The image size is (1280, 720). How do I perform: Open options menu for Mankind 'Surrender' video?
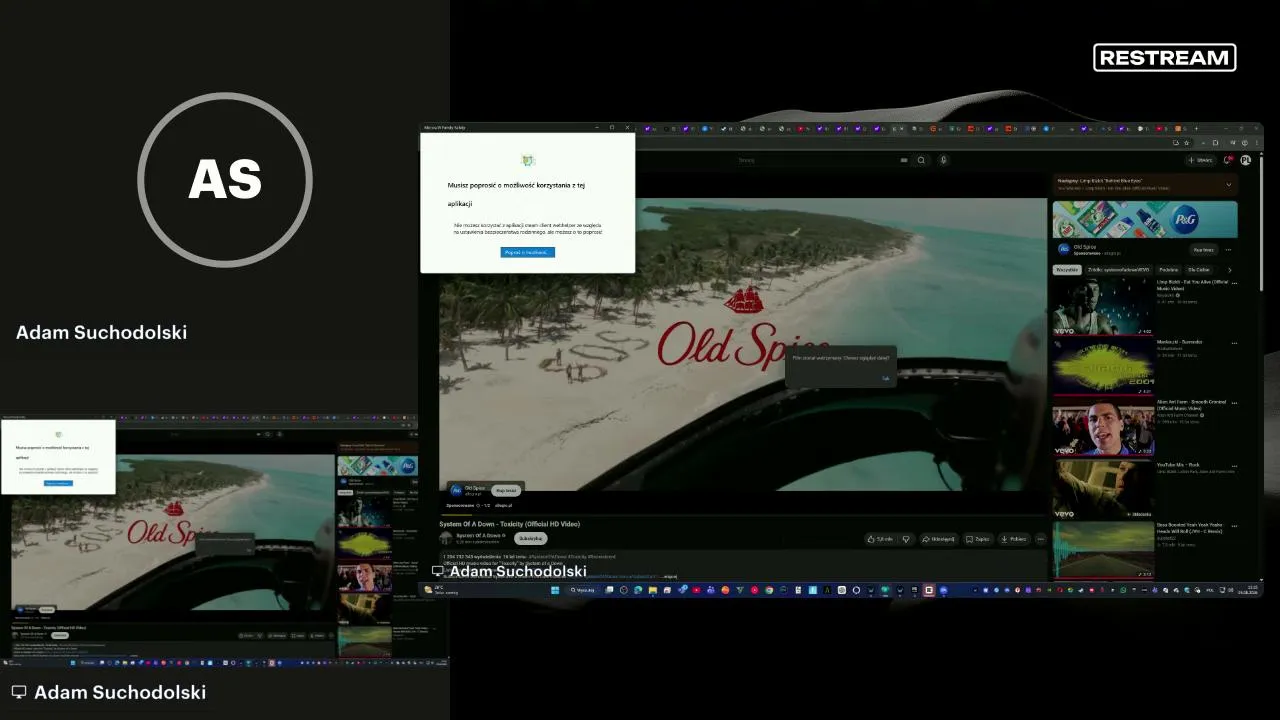[x=1234, y=343]
